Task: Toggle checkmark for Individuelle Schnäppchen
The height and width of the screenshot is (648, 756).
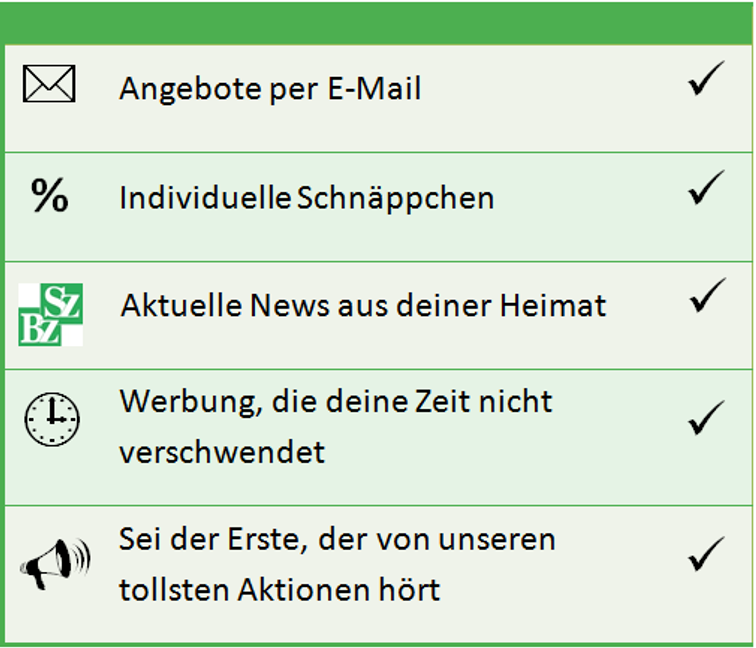Action: (x=706, y=187)
